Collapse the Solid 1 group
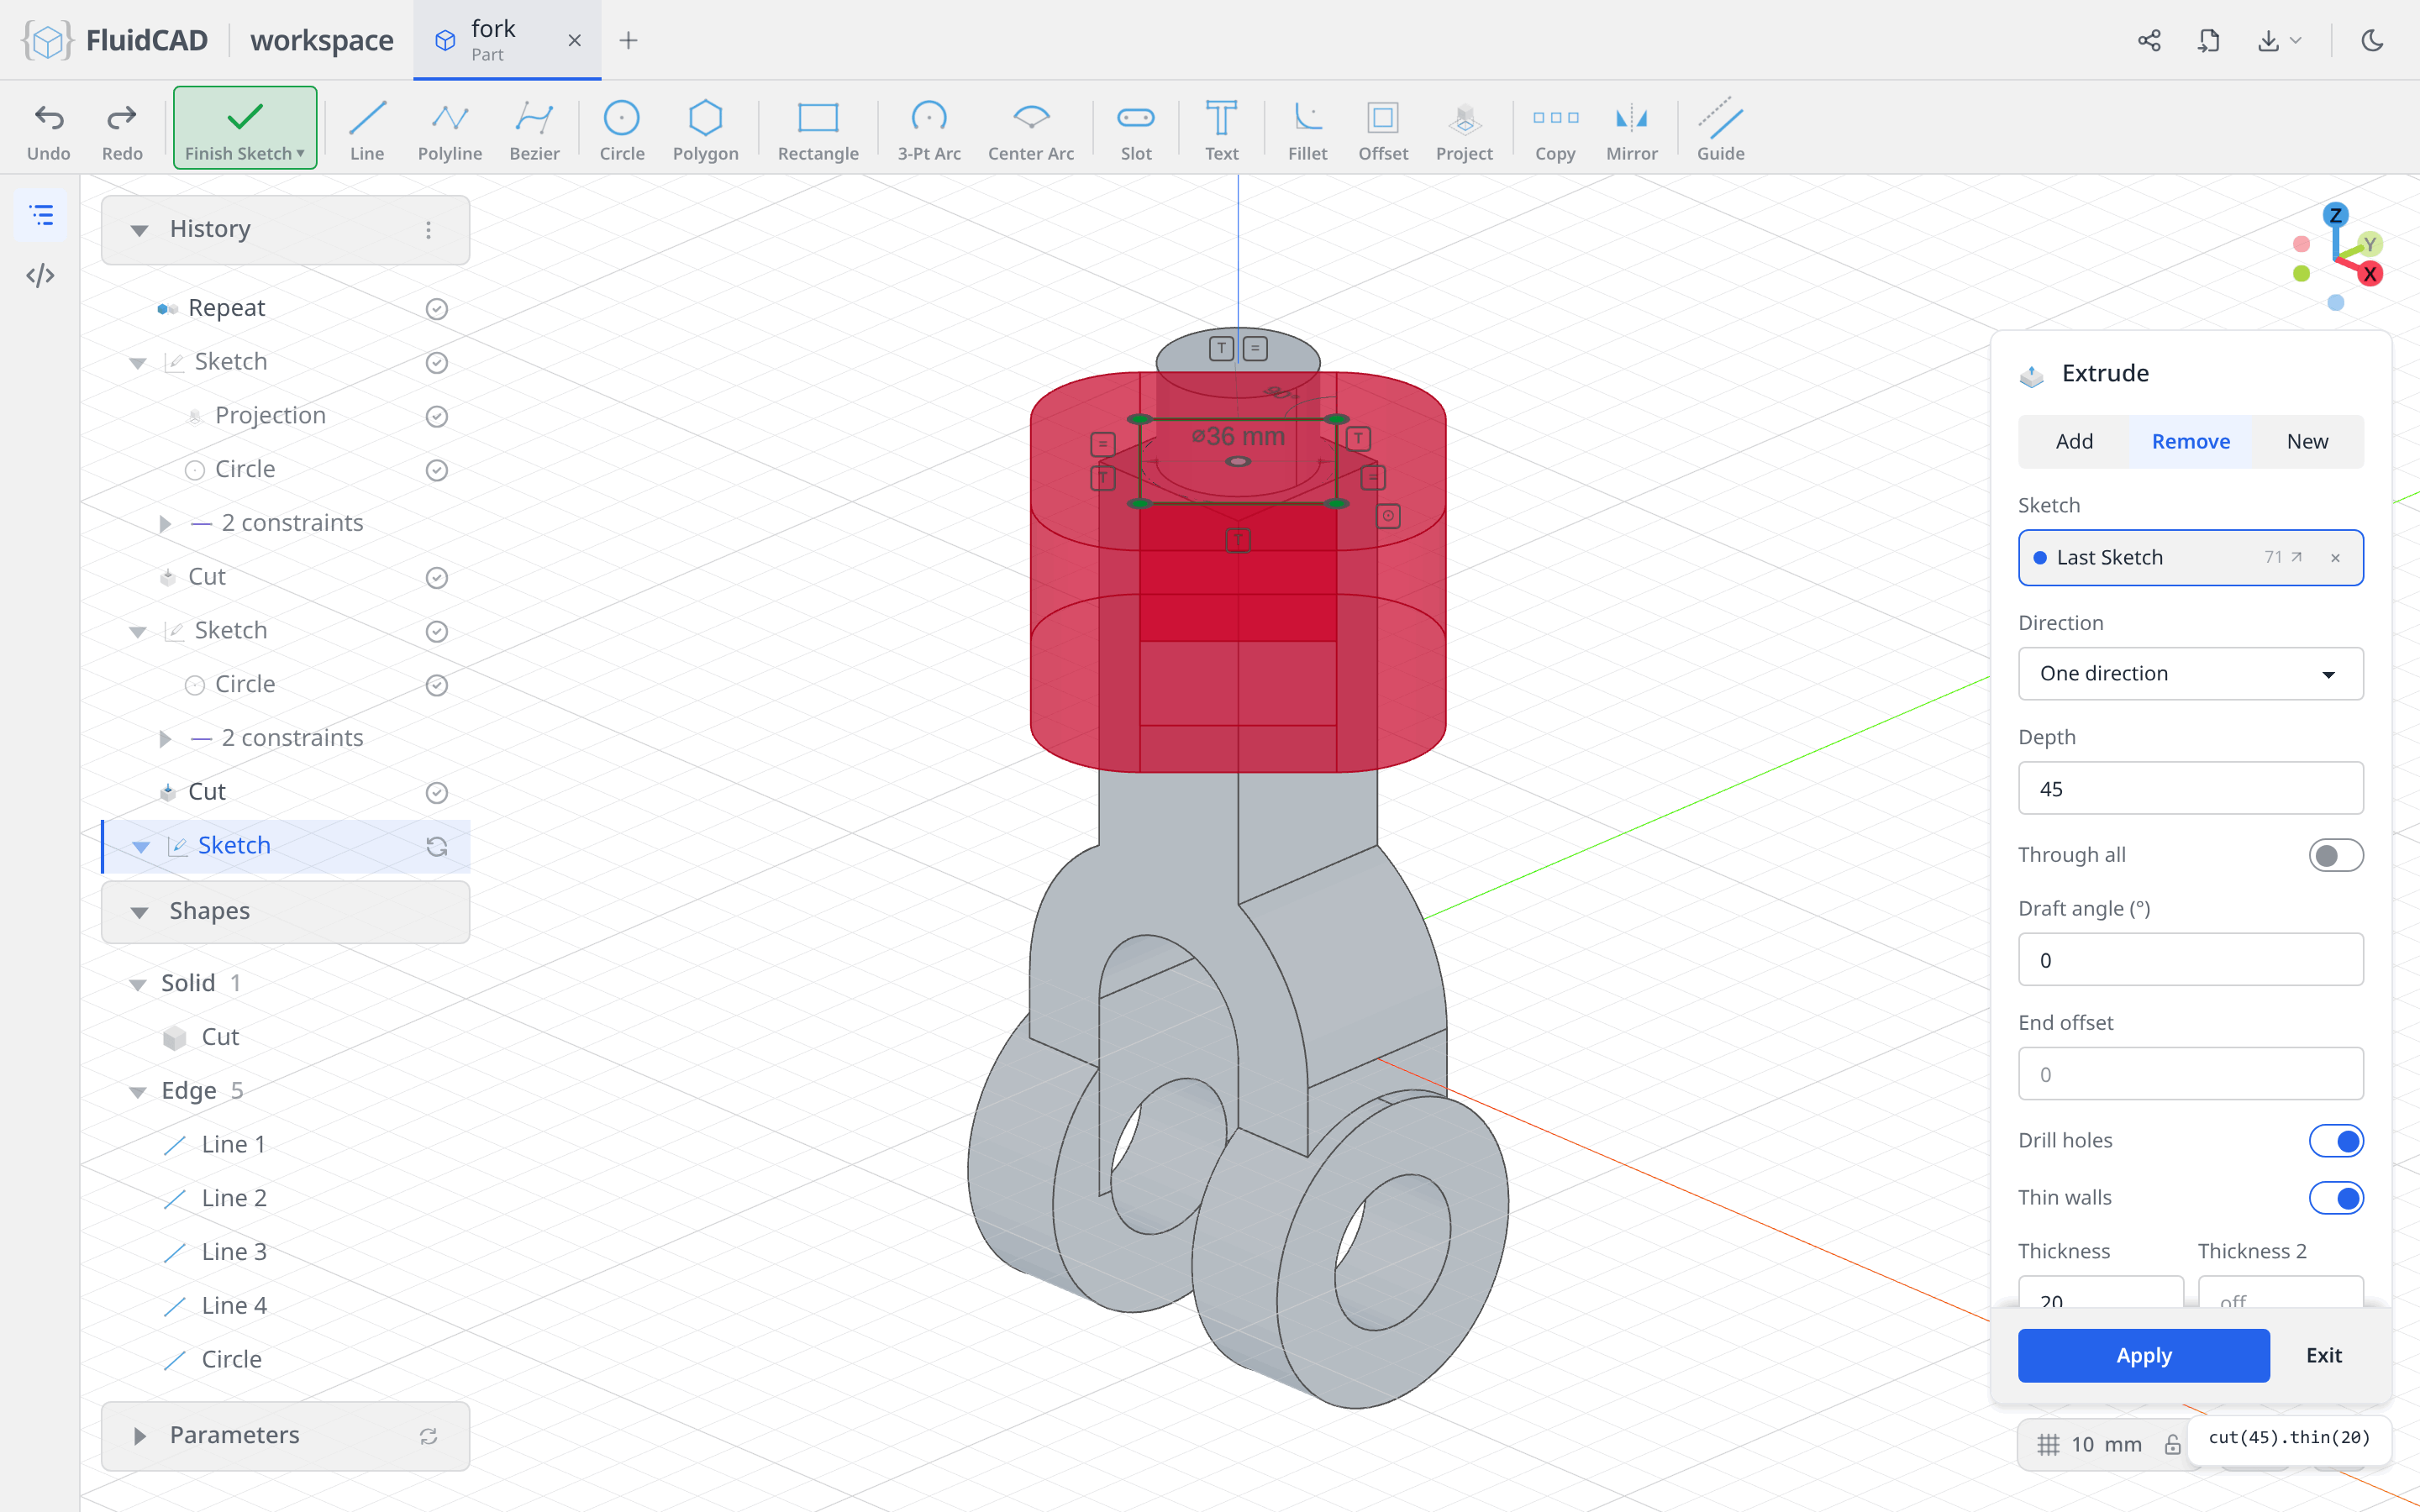 click(x=138, y=984)
